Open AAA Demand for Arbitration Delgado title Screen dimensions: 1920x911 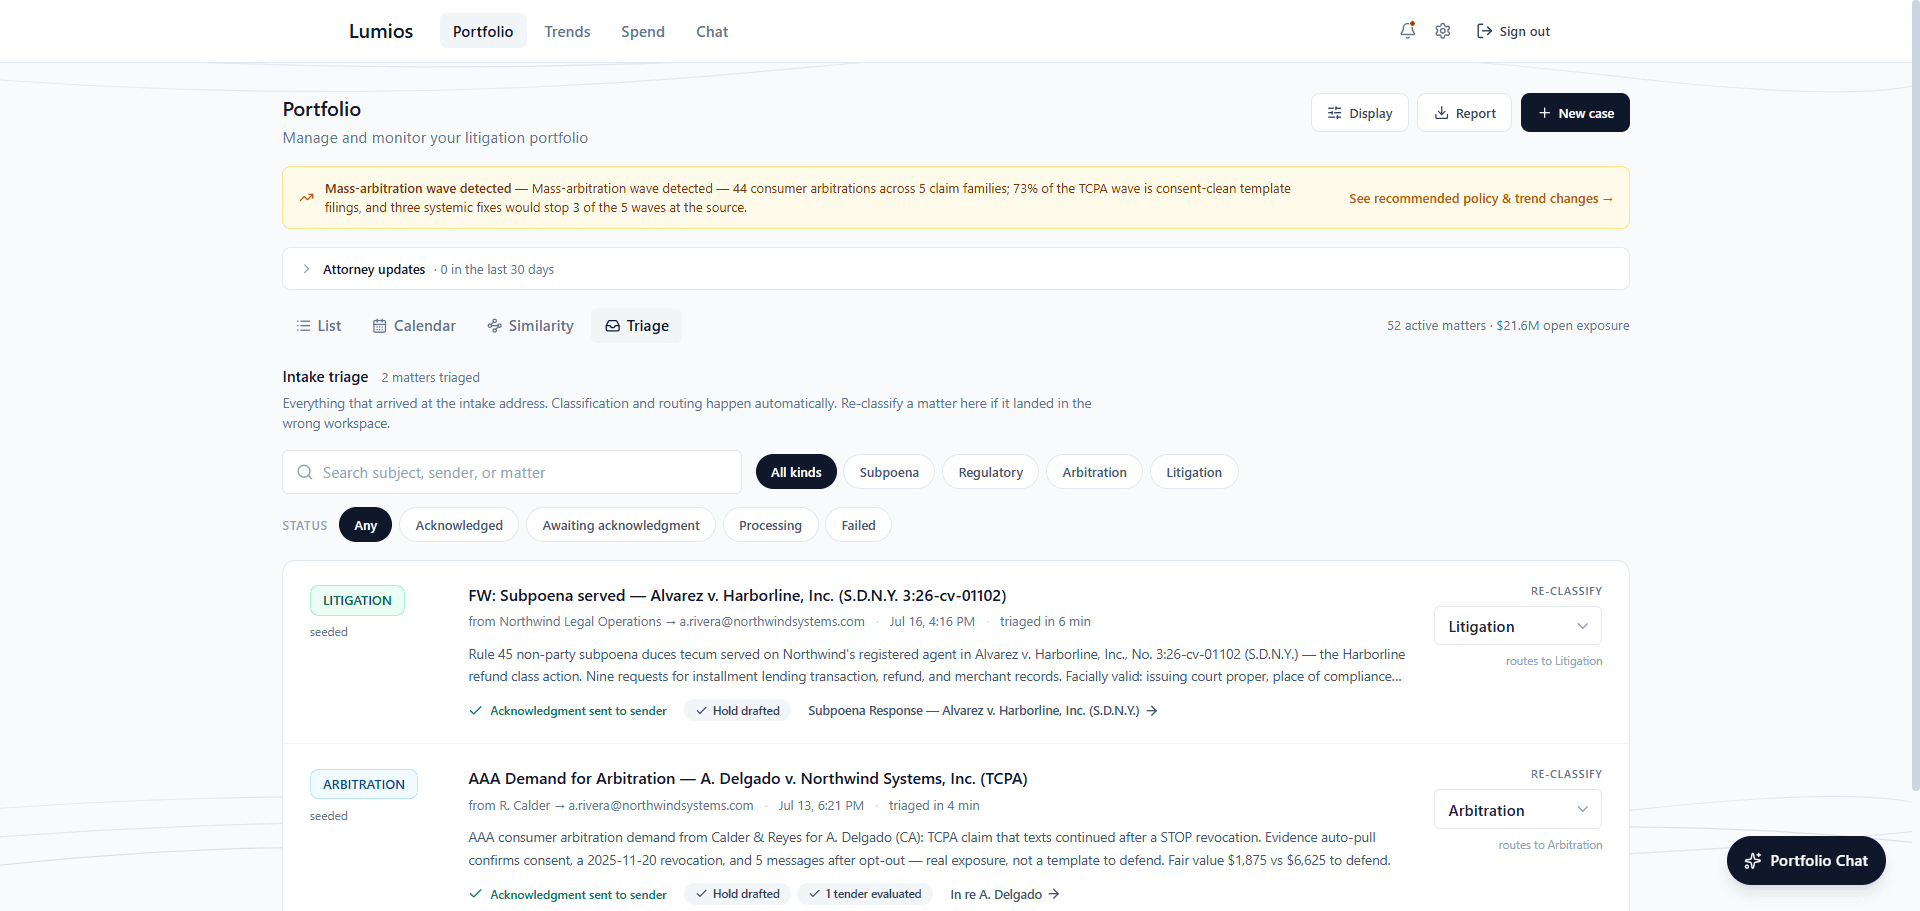pyautogui.click(x=748, y=778)
